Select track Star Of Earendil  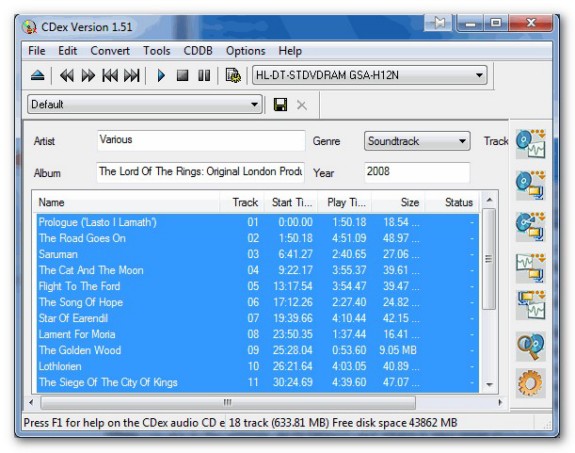click(x=258, y=318)
